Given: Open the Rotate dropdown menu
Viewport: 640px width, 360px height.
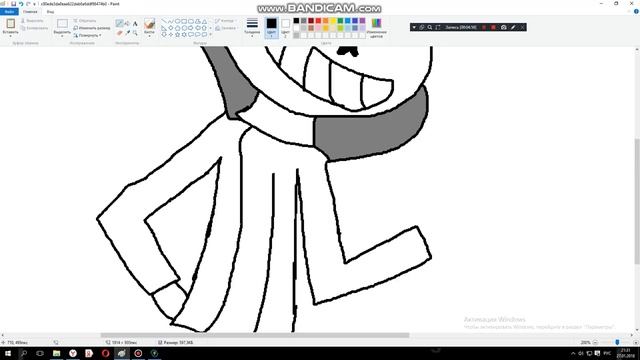Looking at the screenshot, I should [x=87, y=36].
